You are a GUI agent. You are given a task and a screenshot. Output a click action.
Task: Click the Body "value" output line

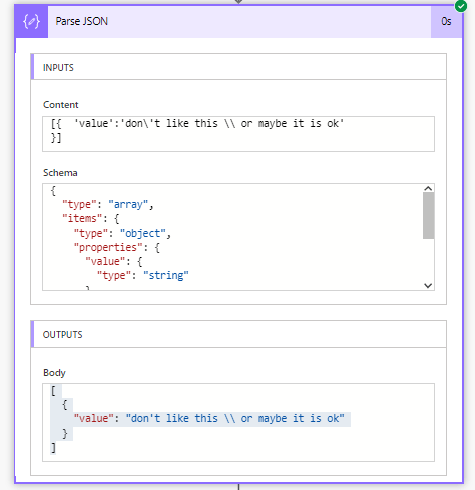(209, 418)
